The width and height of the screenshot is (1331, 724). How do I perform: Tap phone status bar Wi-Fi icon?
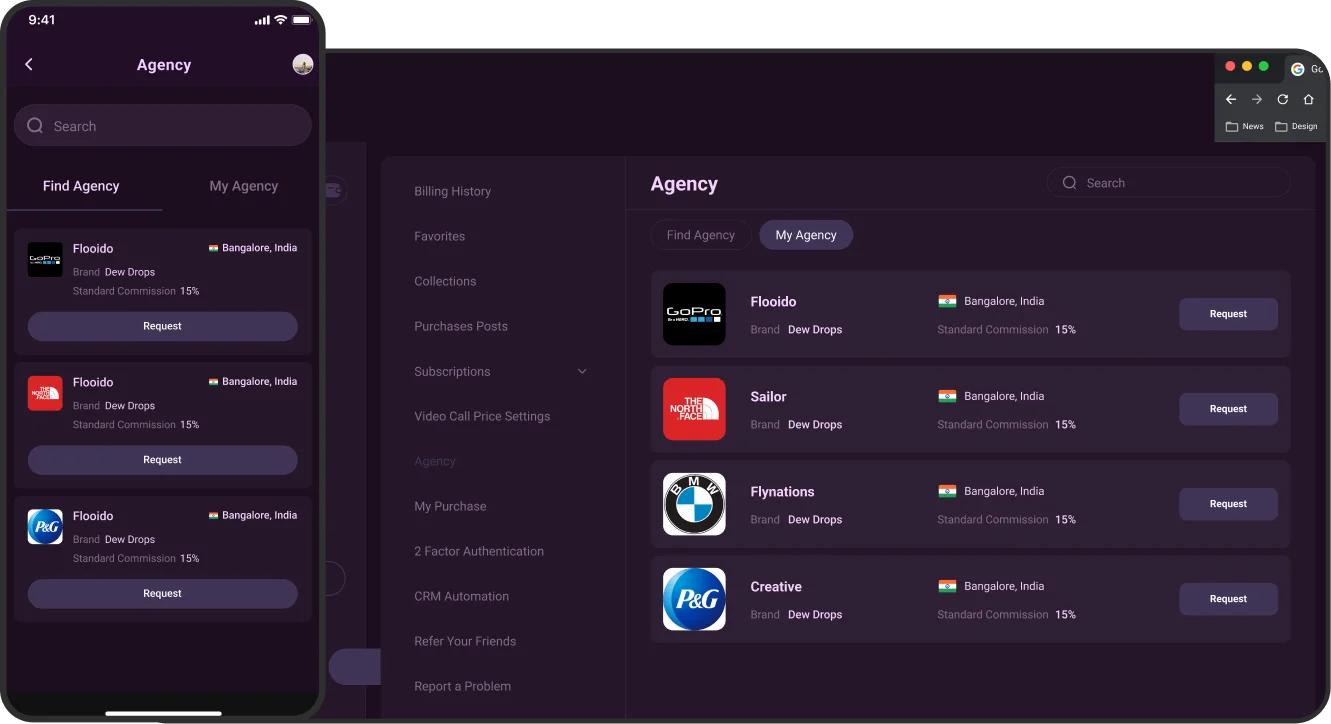[x=281, y=20]
